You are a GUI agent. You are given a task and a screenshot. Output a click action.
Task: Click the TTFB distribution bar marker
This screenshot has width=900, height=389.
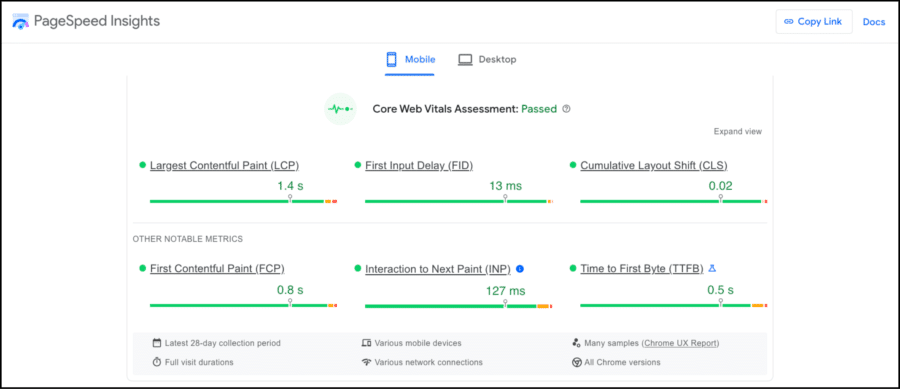pos(720,303)
